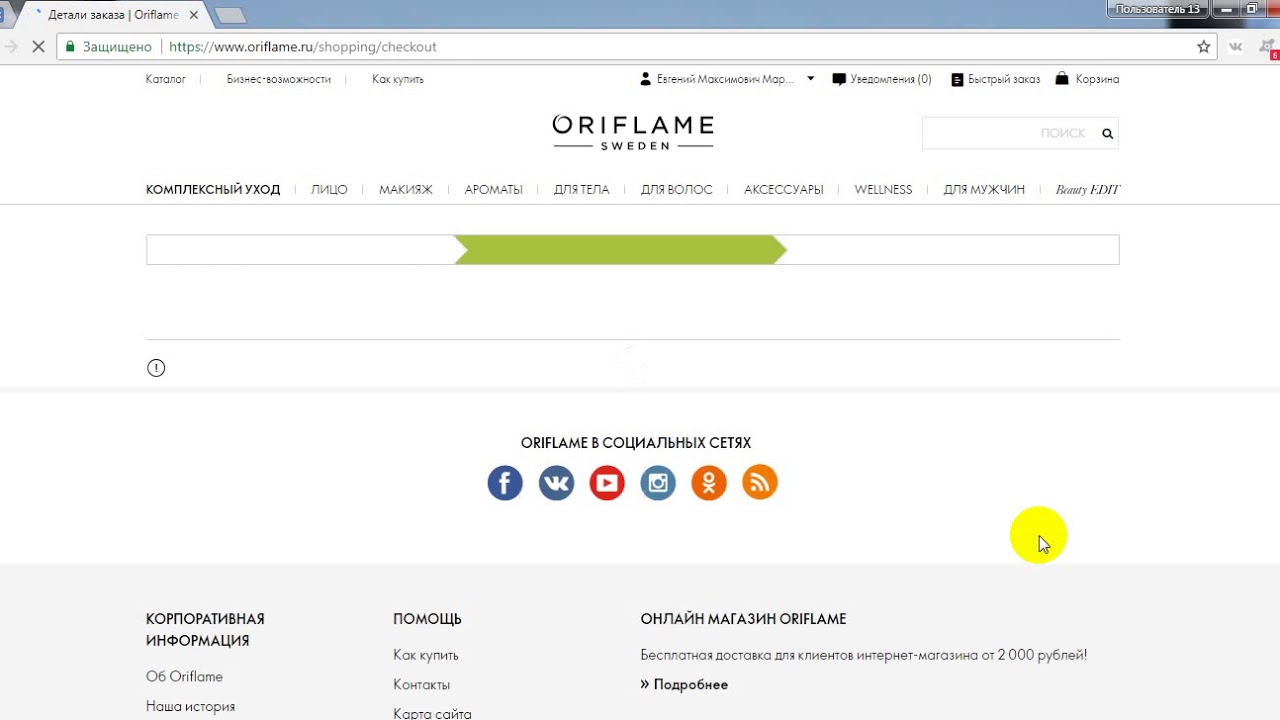The width and height of the screenshot is (1280, 720).
Task: Click the browser address bar URL
Action: (303, 47)
